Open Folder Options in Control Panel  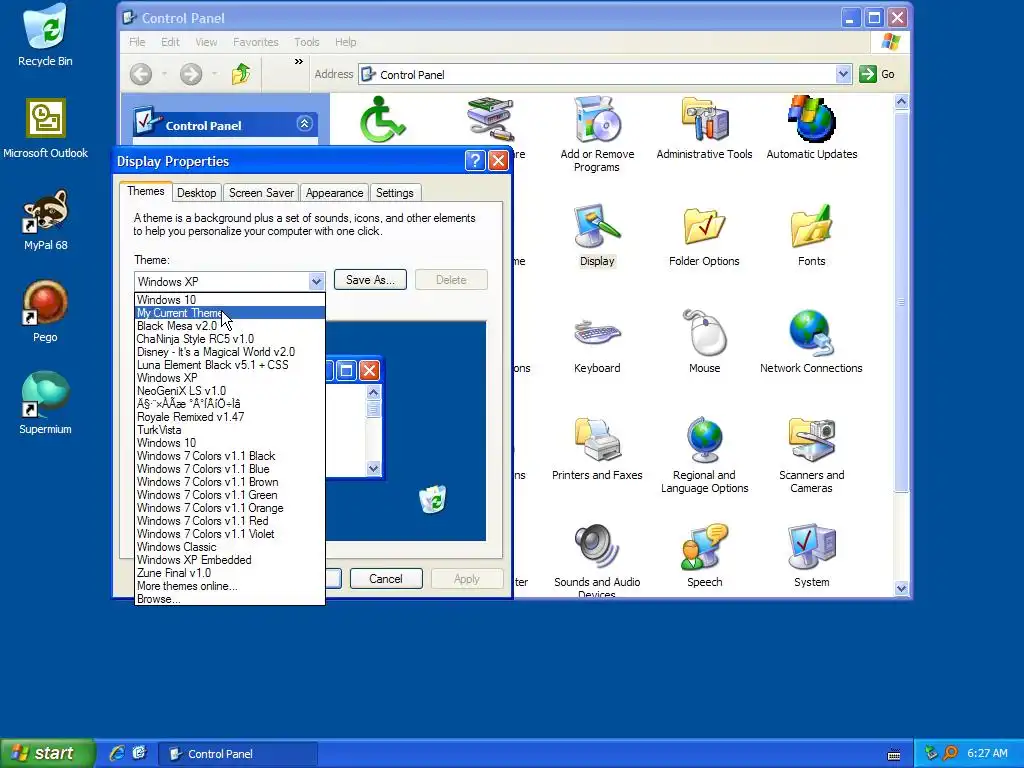(x=704, y=235)
